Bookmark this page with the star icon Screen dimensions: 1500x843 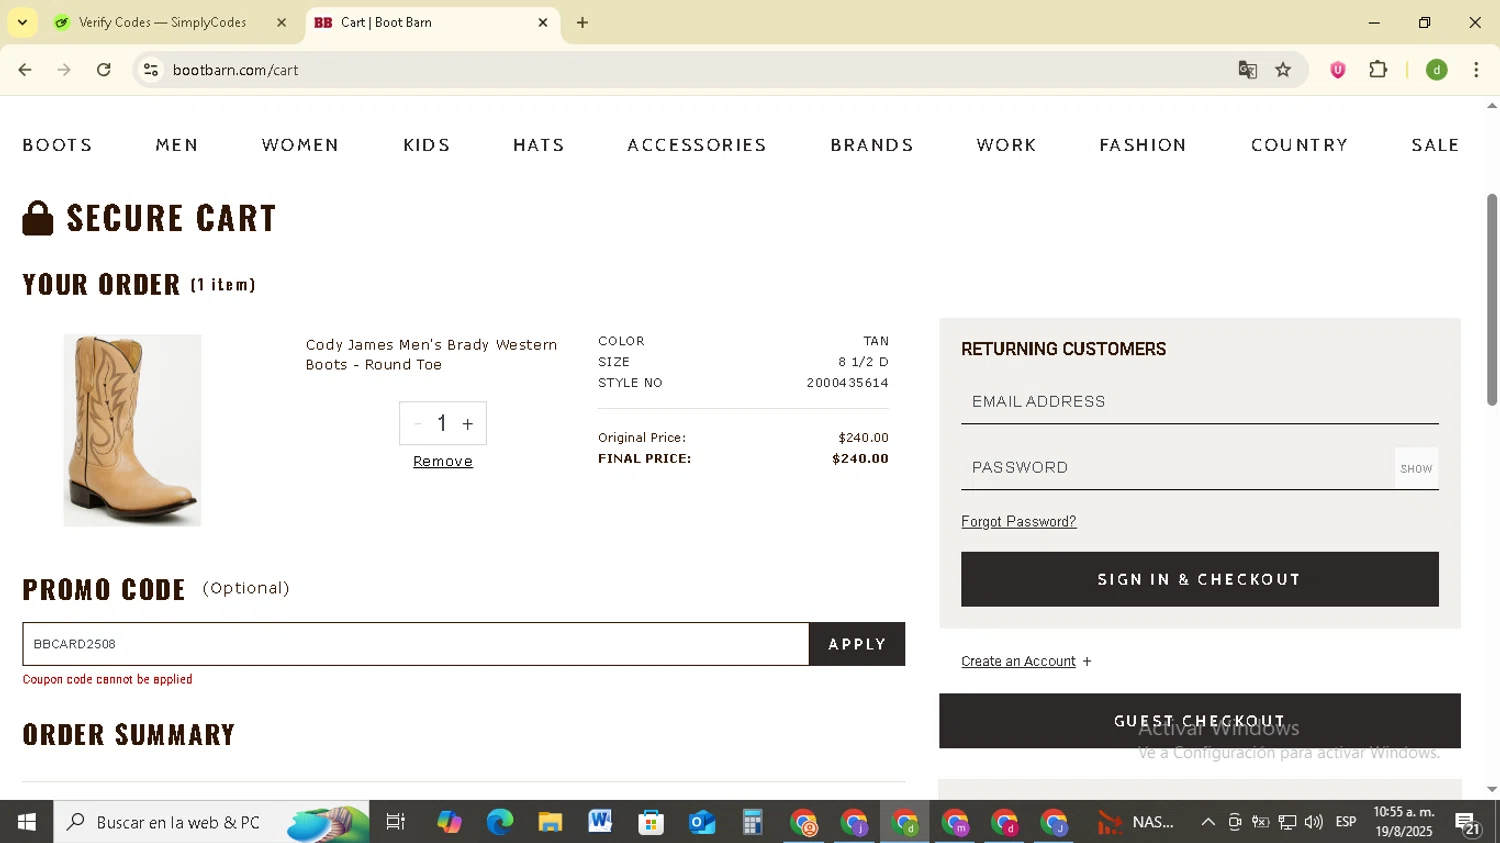[x=1284, y=70]
